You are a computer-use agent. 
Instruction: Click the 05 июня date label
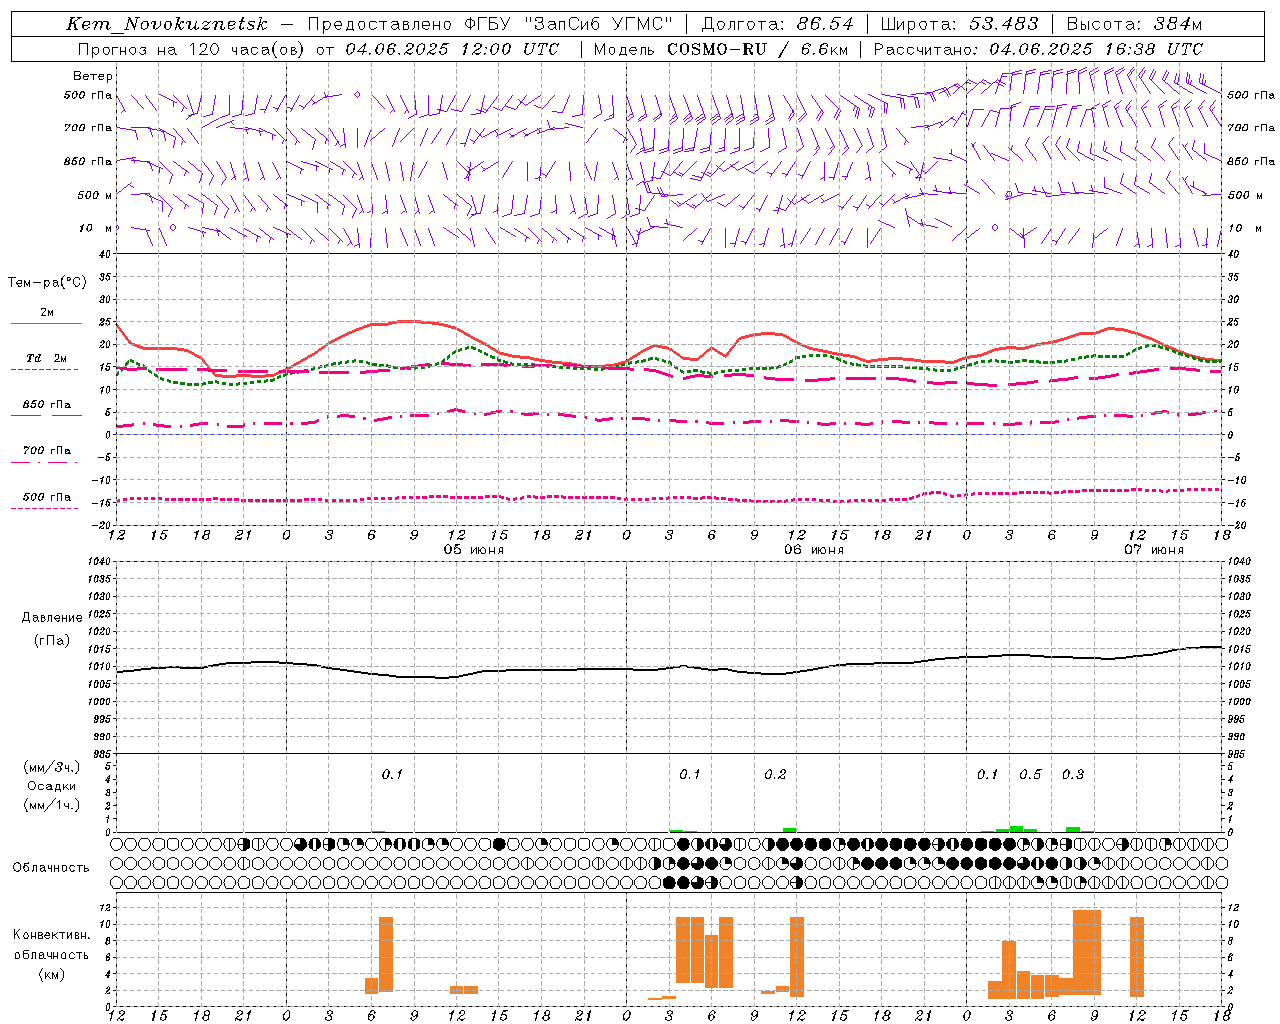(x=474, y=550)
